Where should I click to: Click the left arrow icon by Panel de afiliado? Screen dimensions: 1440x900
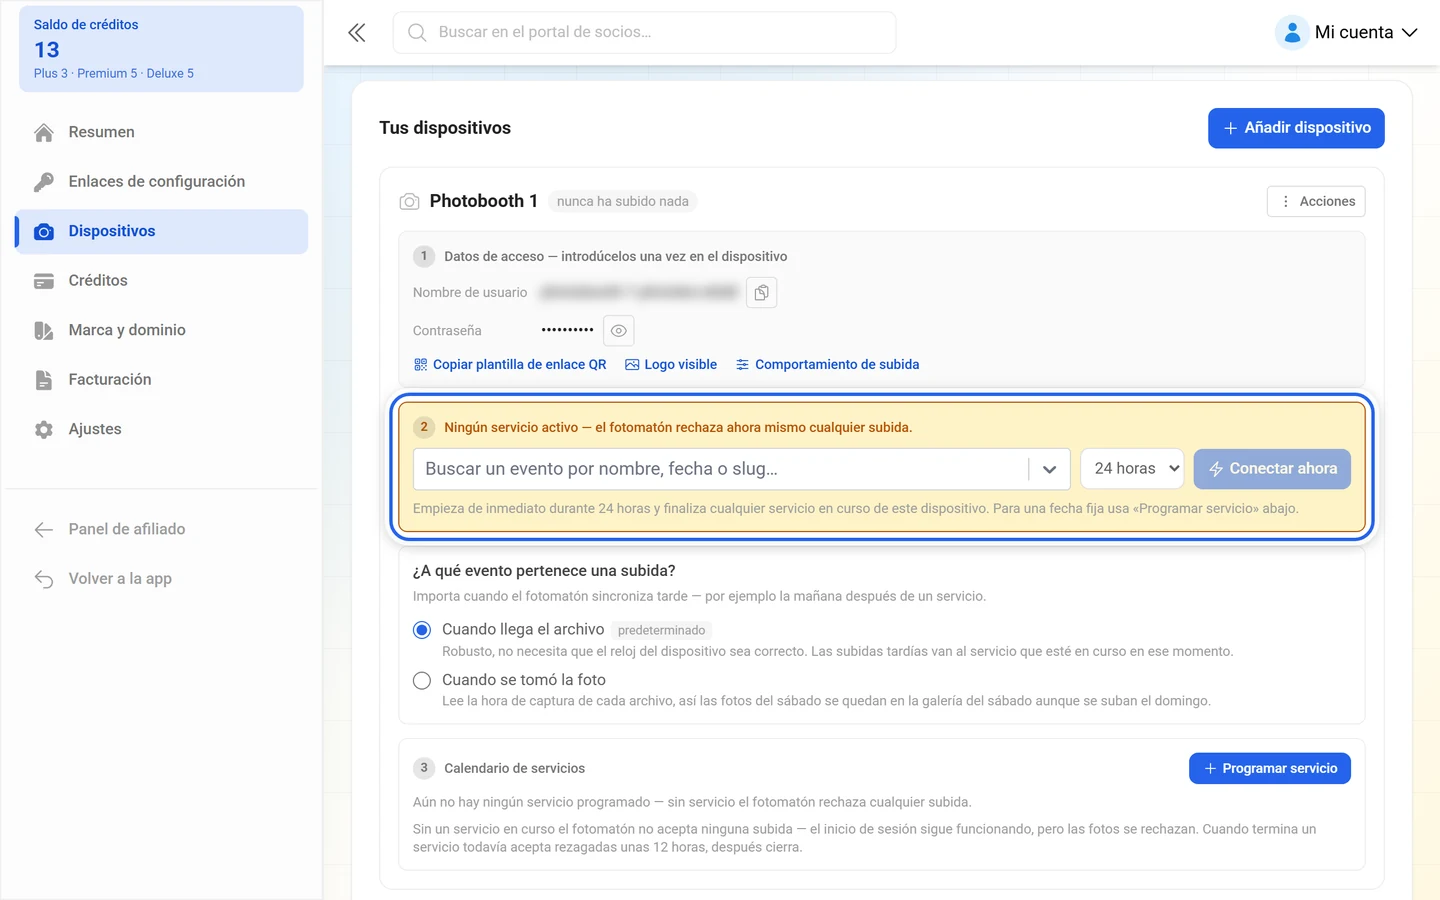click(44, 529)
